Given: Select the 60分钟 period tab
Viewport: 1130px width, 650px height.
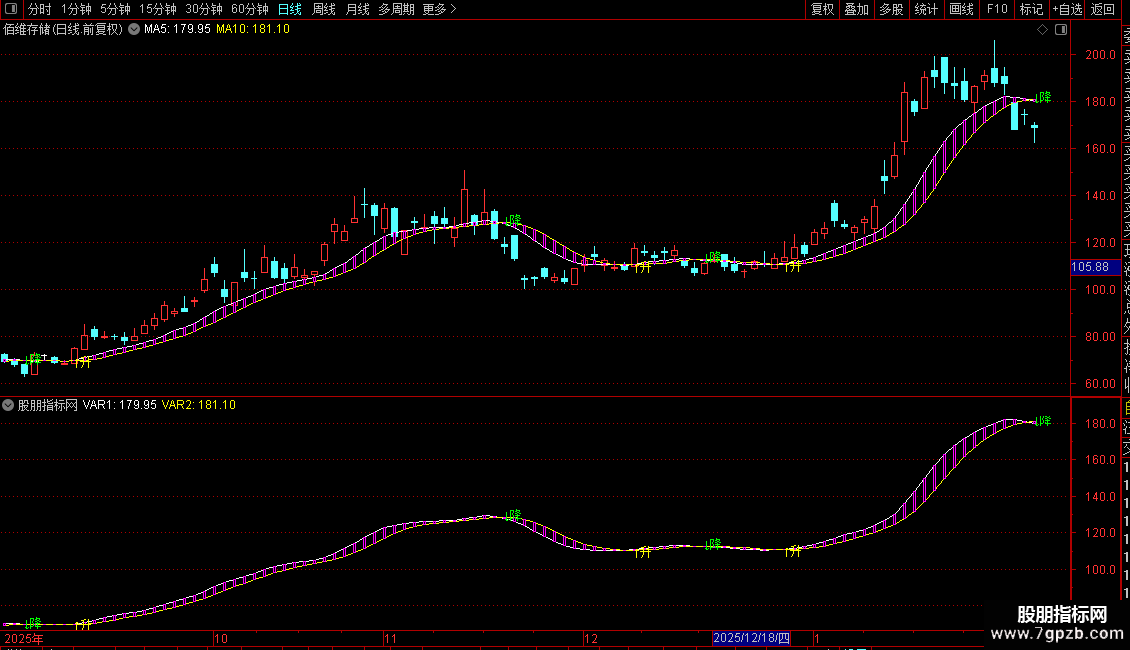Looking at the screenshot, I should (250, 9).
